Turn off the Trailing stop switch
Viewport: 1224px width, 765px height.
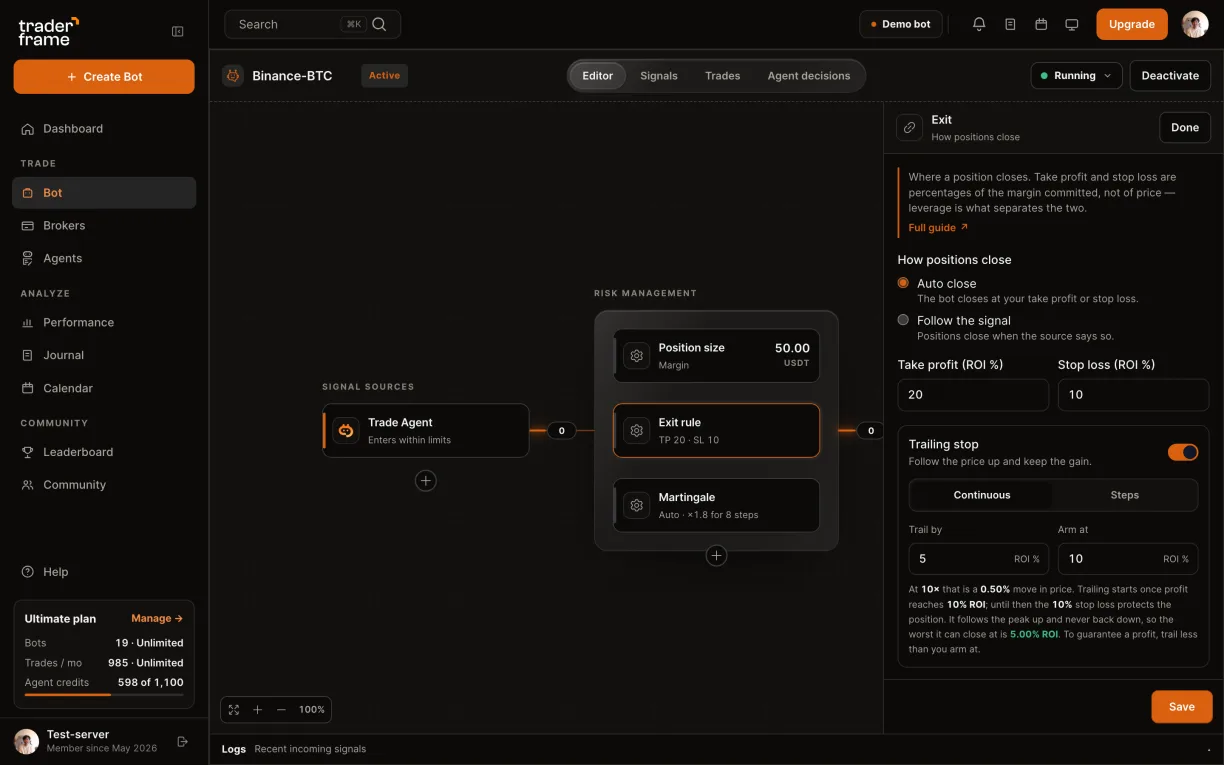pyautogui.click(x=1183, y=452)
